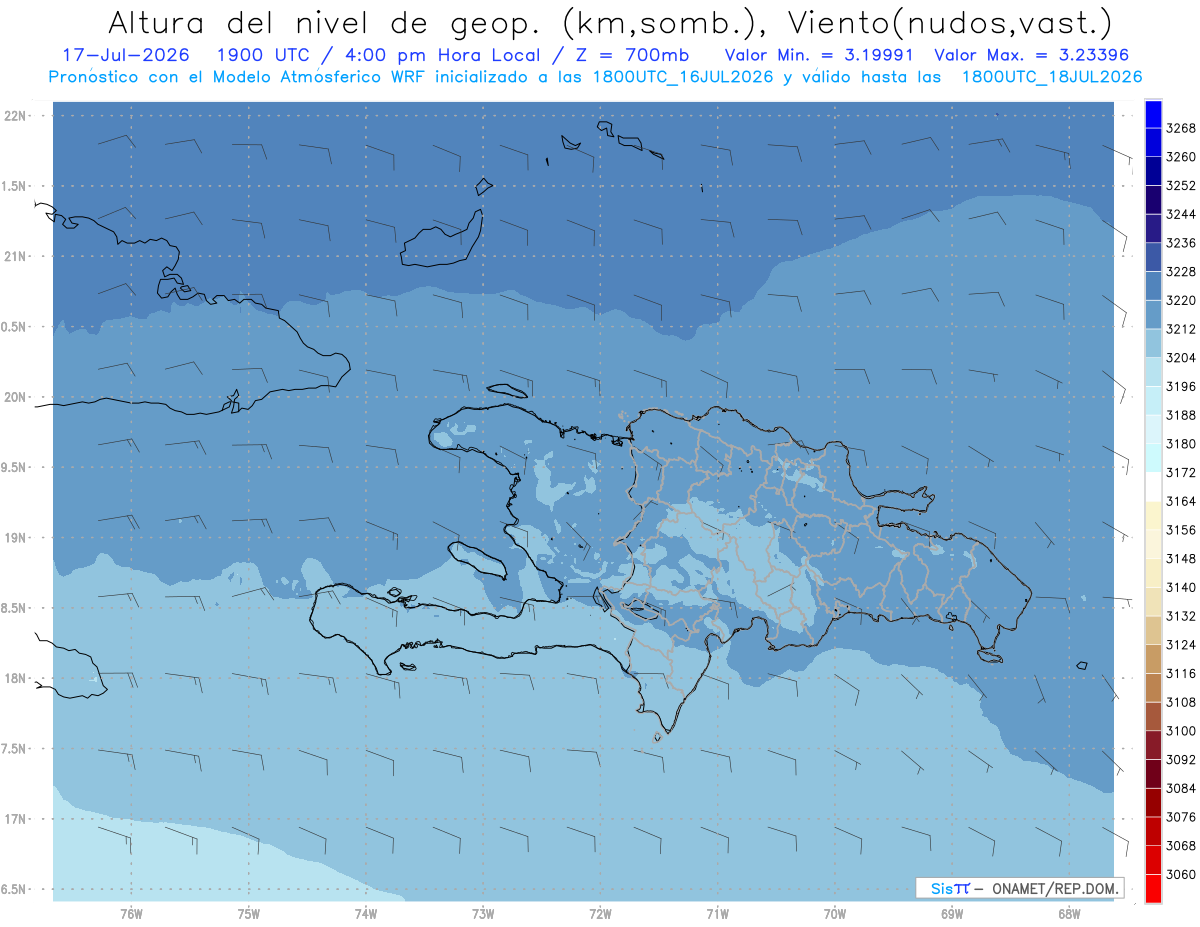
Task: Click the colorbar value '3172'
Action: pyautogui.click(x=1181, y=472)
